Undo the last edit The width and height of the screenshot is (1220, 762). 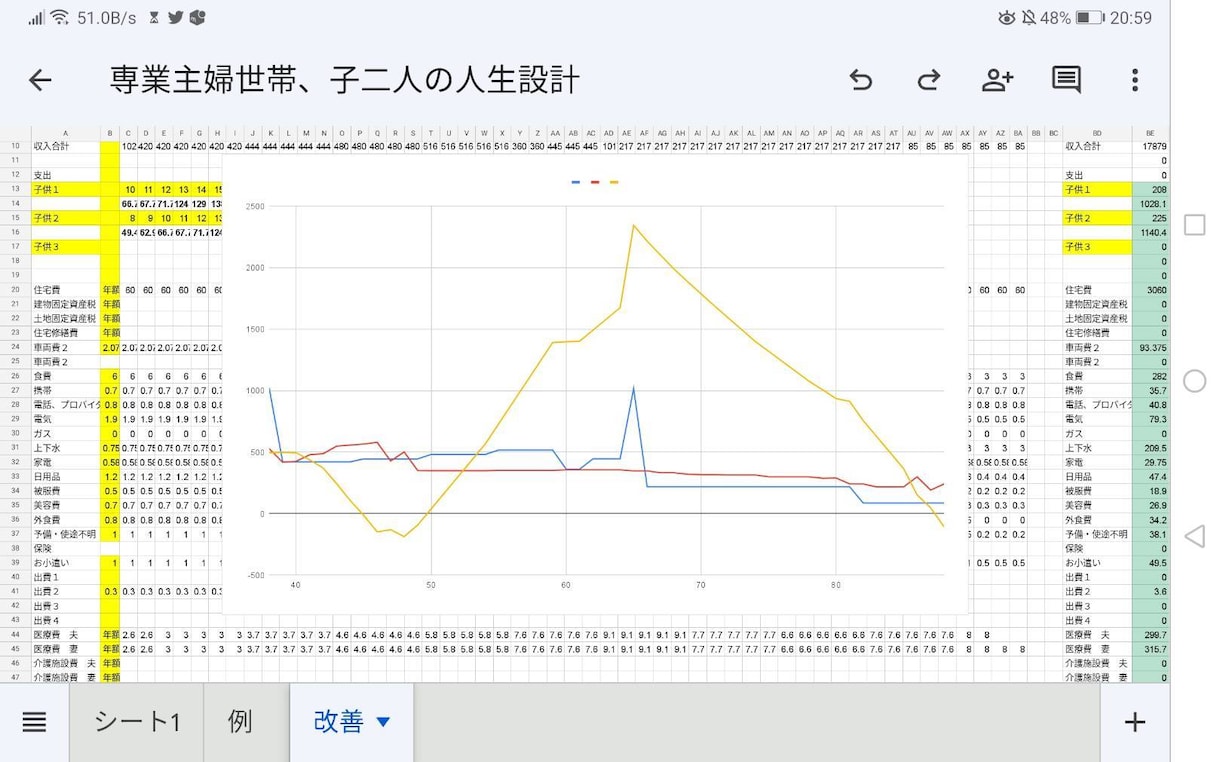[x=860, y=80]
